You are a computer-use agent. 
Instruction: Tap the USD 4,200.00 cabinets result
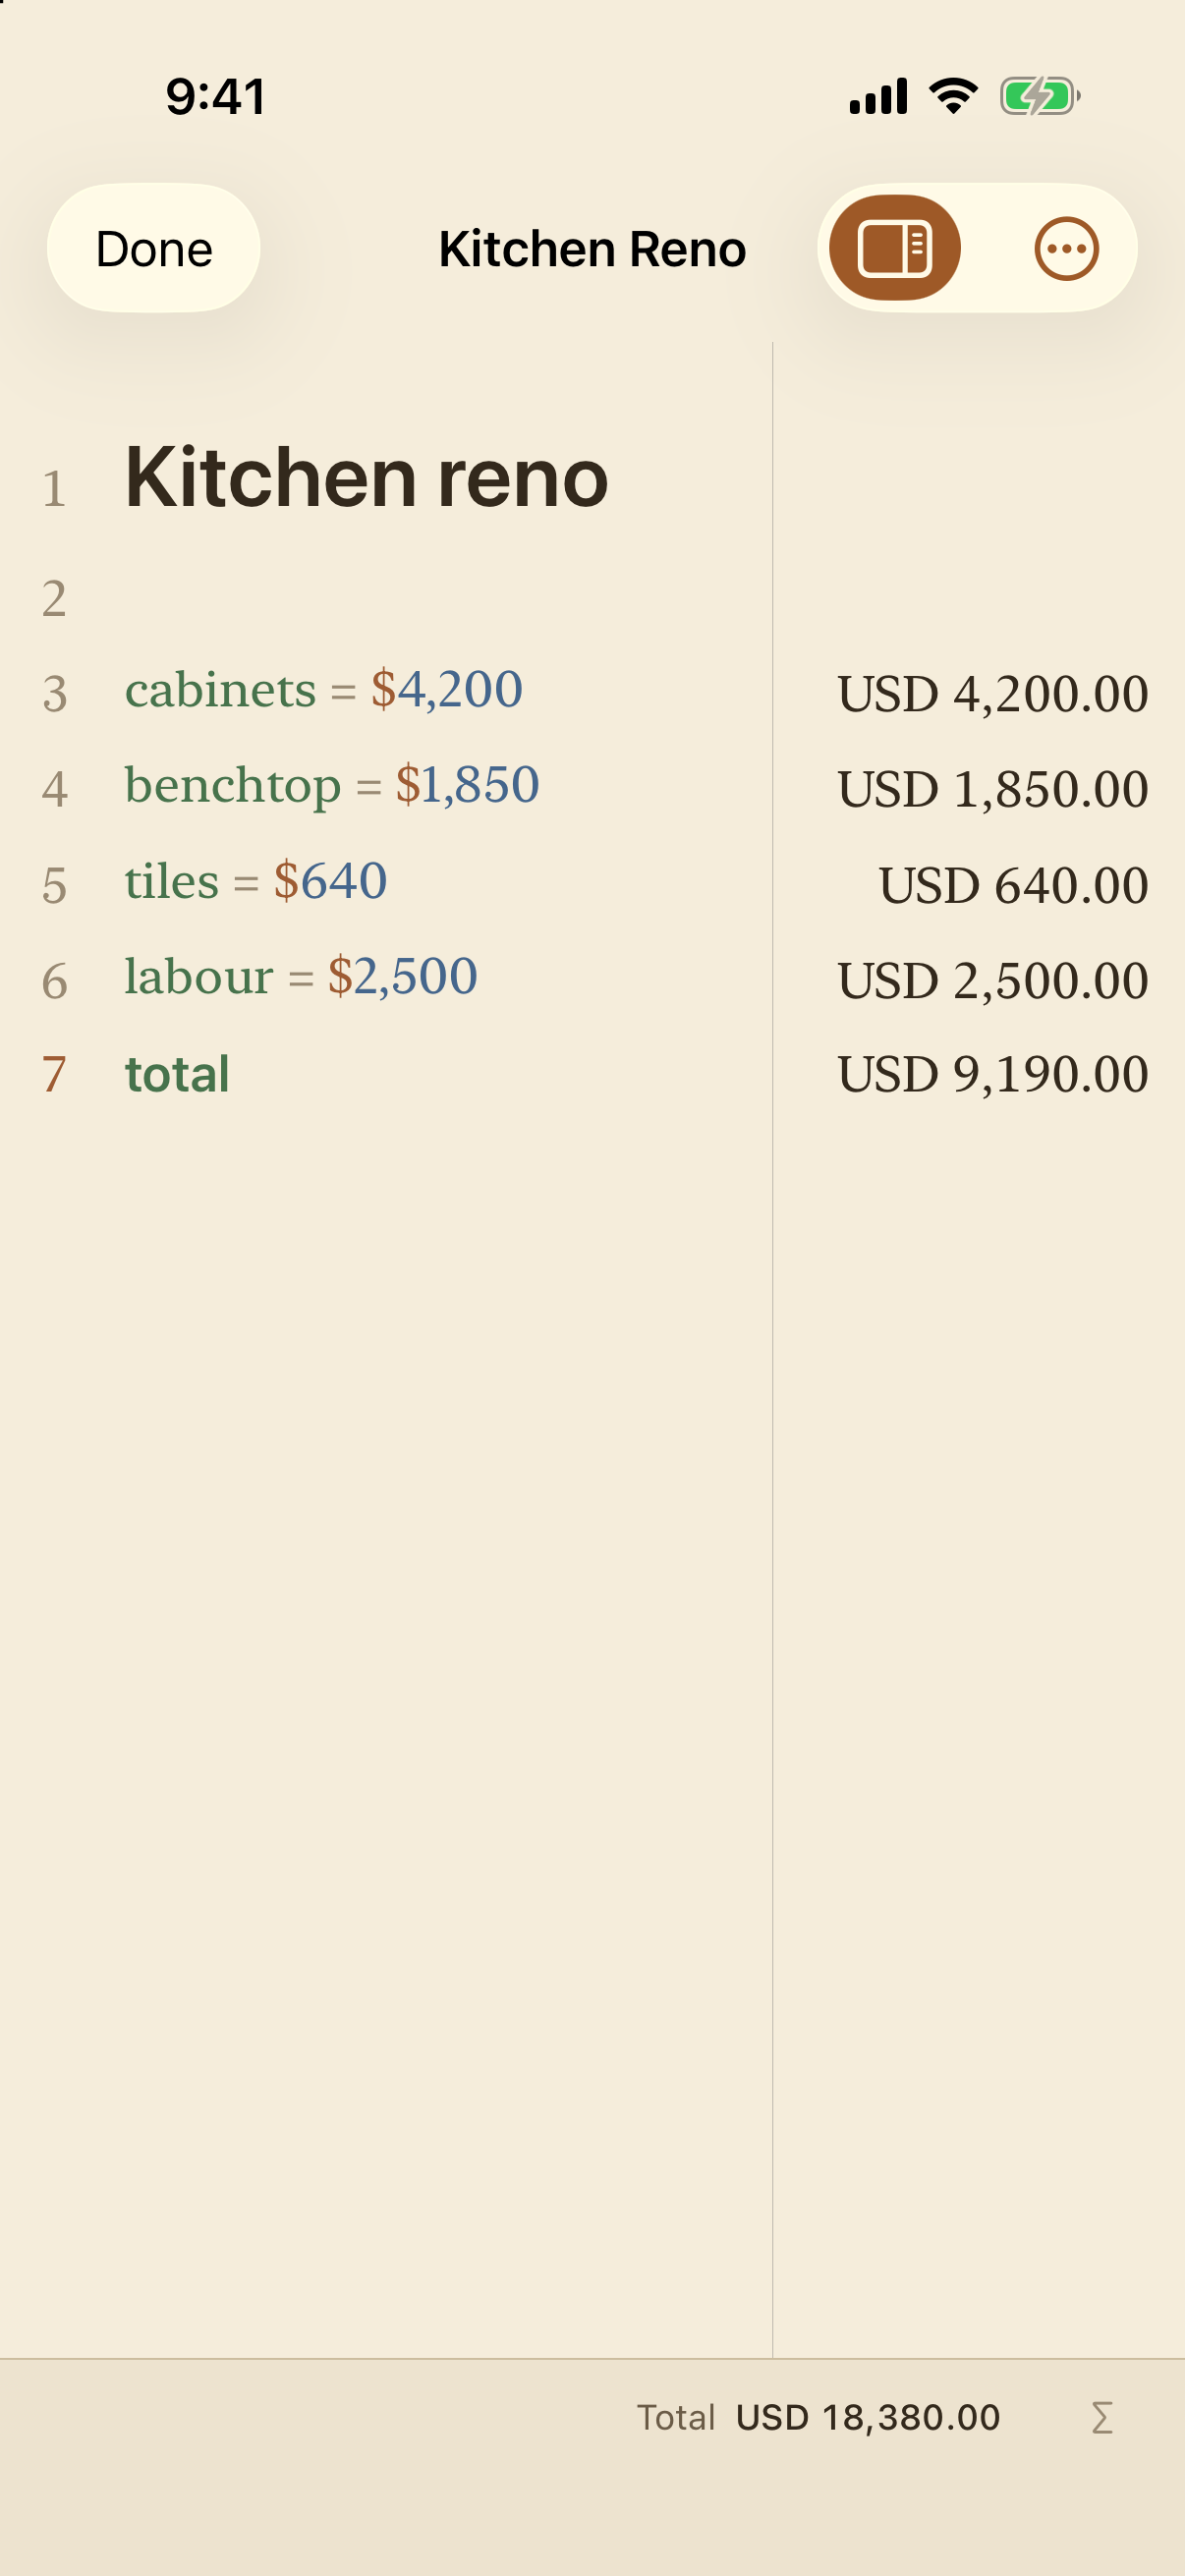pos(993,693)
